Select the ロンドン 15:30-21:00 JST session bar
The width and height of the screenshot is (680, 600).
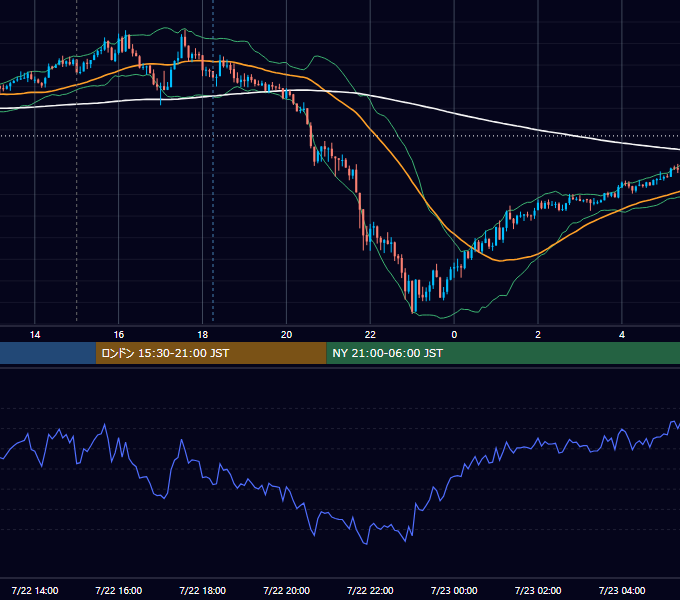click(x=211, y=353)
